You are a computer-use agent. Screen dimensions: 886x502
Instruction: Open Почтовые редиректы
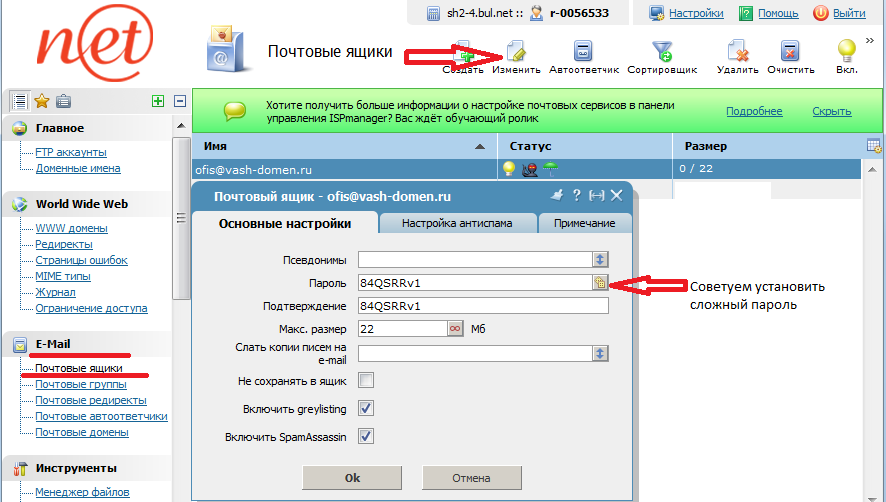(91, 400)
